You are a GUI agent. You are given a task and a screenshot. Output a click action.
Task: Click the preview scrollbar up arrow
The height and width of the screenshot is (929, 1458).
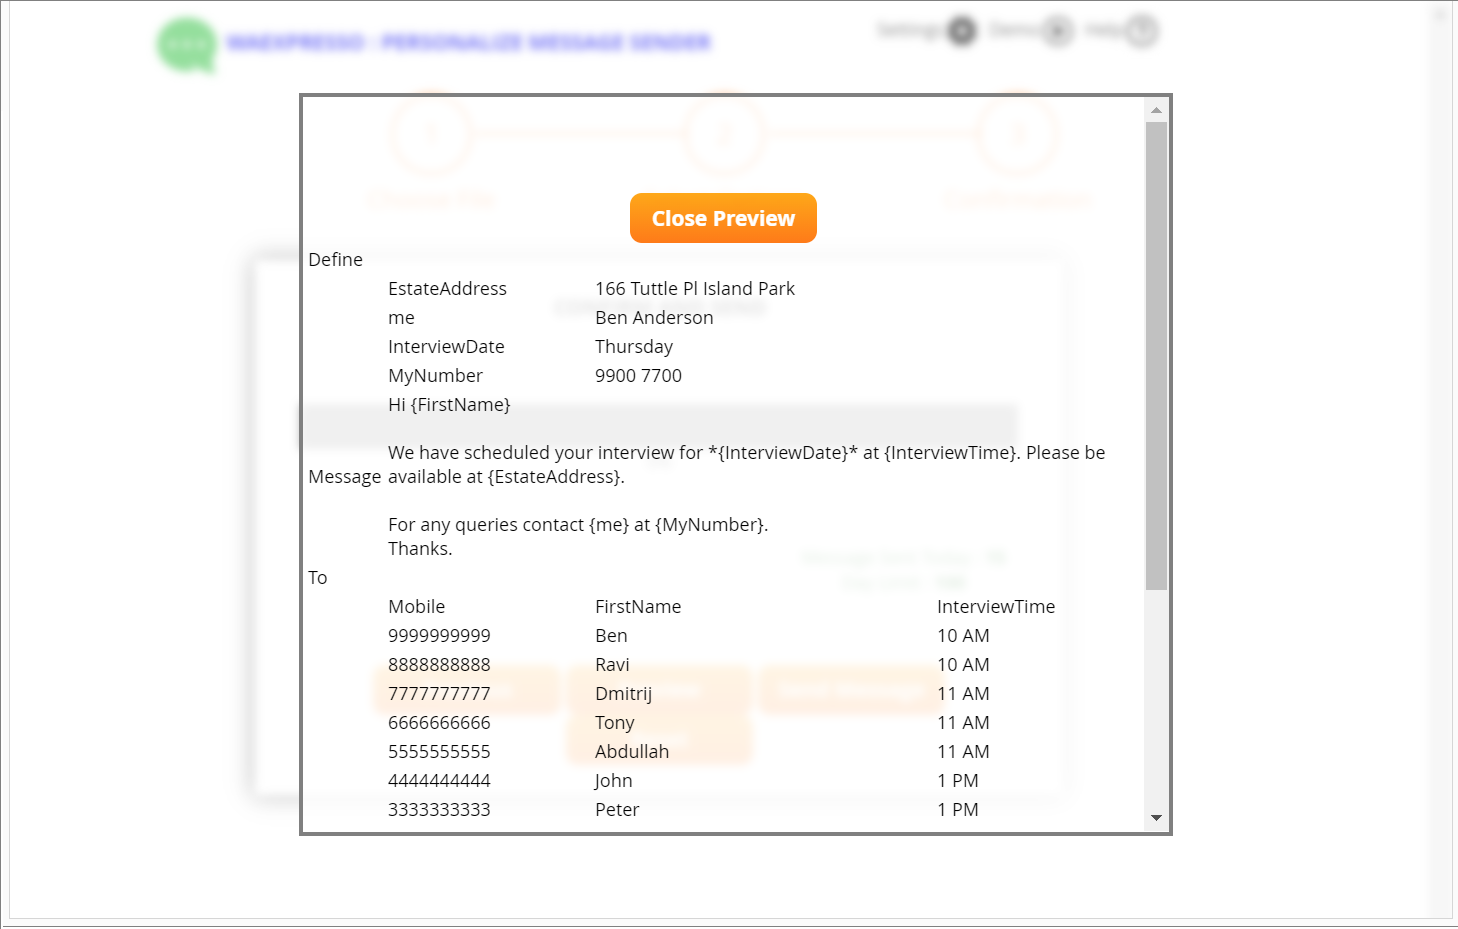pyautogui.click(x=1156, y=110)
